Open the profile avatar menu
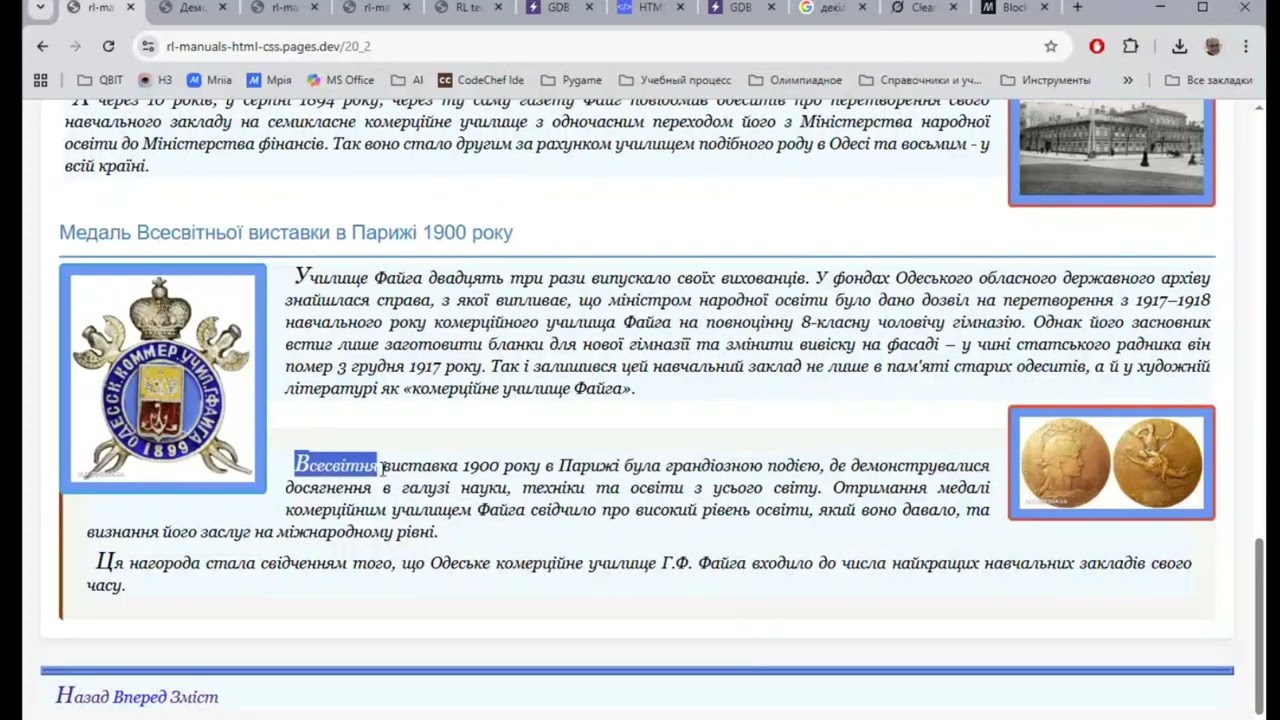This screenshot has height=720, width=1280. 1213,46
